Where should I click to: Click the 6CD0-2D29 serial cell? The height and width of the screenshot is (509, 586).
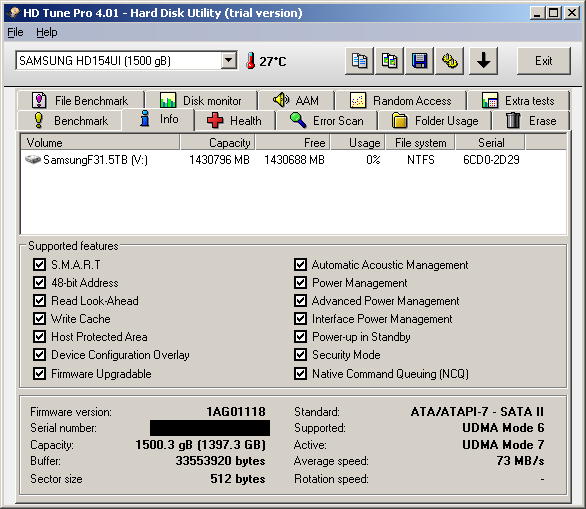coord(491,160)
